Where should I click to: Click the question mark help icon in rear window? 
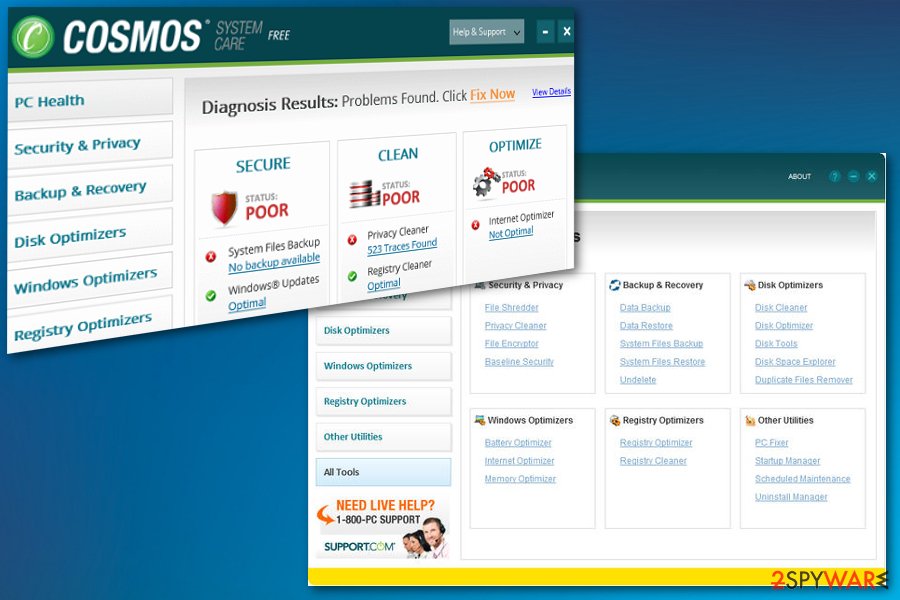click(x=835, y=176)
